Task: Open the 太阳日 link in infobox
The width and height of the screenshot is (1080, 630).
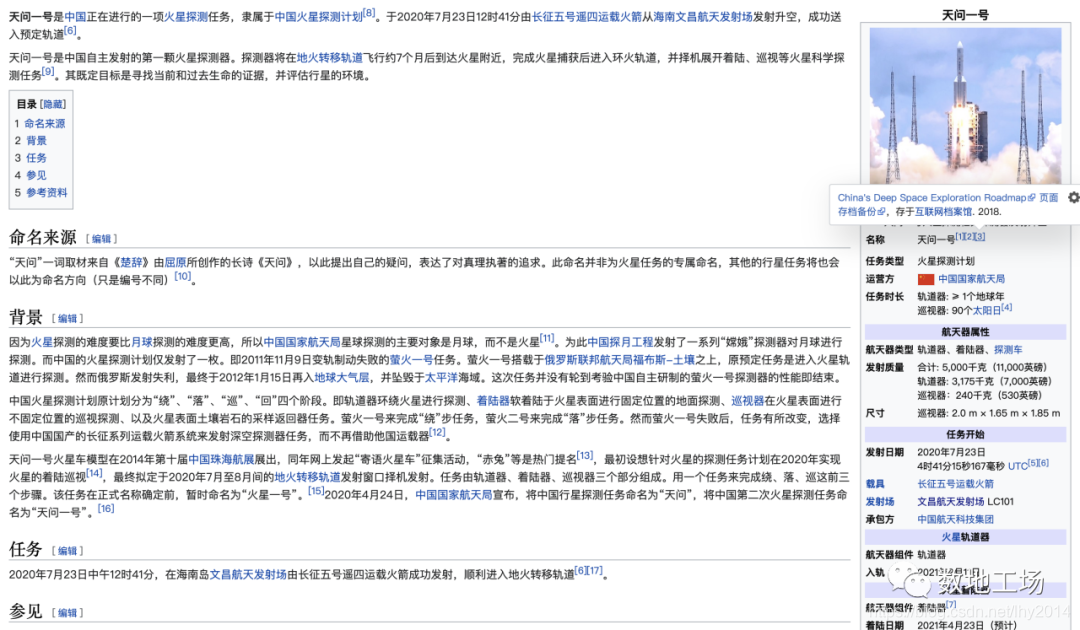Action: pyautogui.click(x=986, y=311)
